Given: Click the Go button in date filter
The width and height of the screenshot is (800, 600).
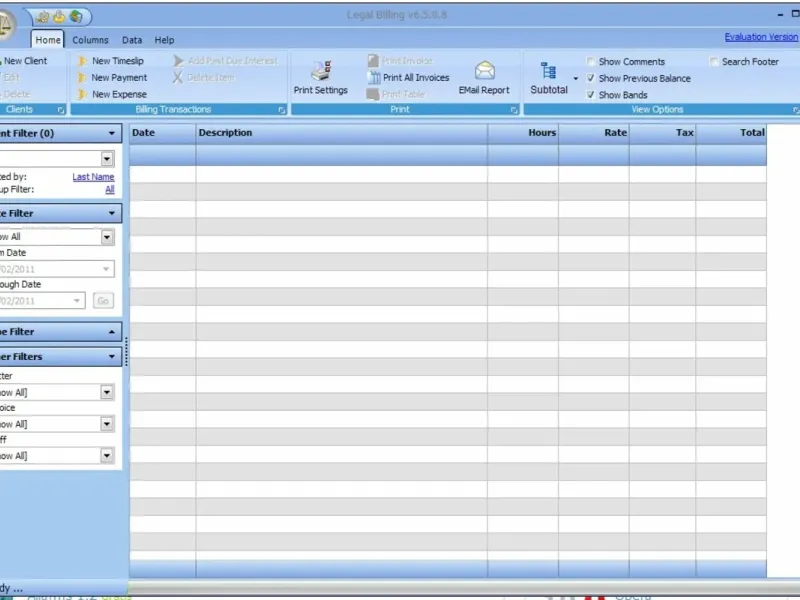Looking at the screenshot, I should pyautogui.click(x=103, y=301).
